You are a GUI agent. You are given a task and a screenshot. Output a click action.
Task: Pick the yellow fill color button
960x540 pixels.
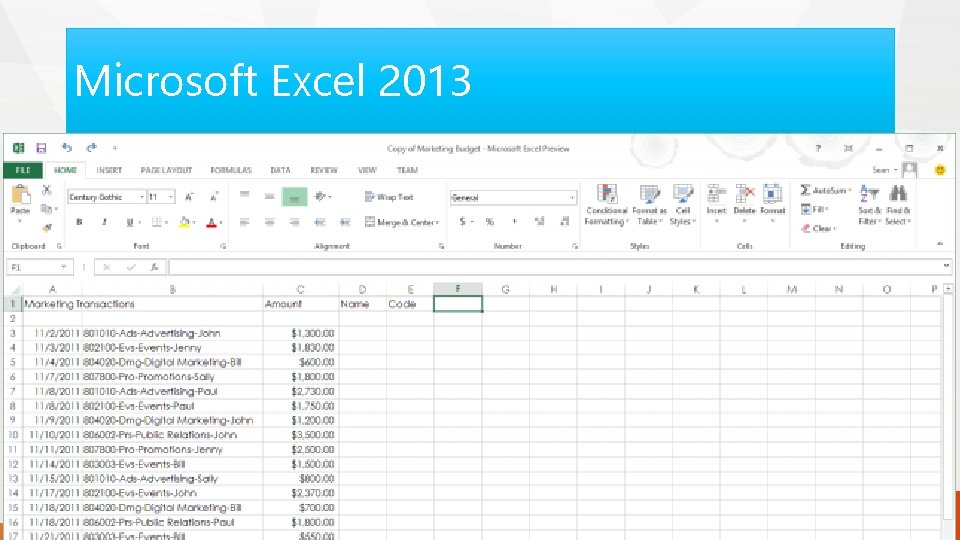184,222
